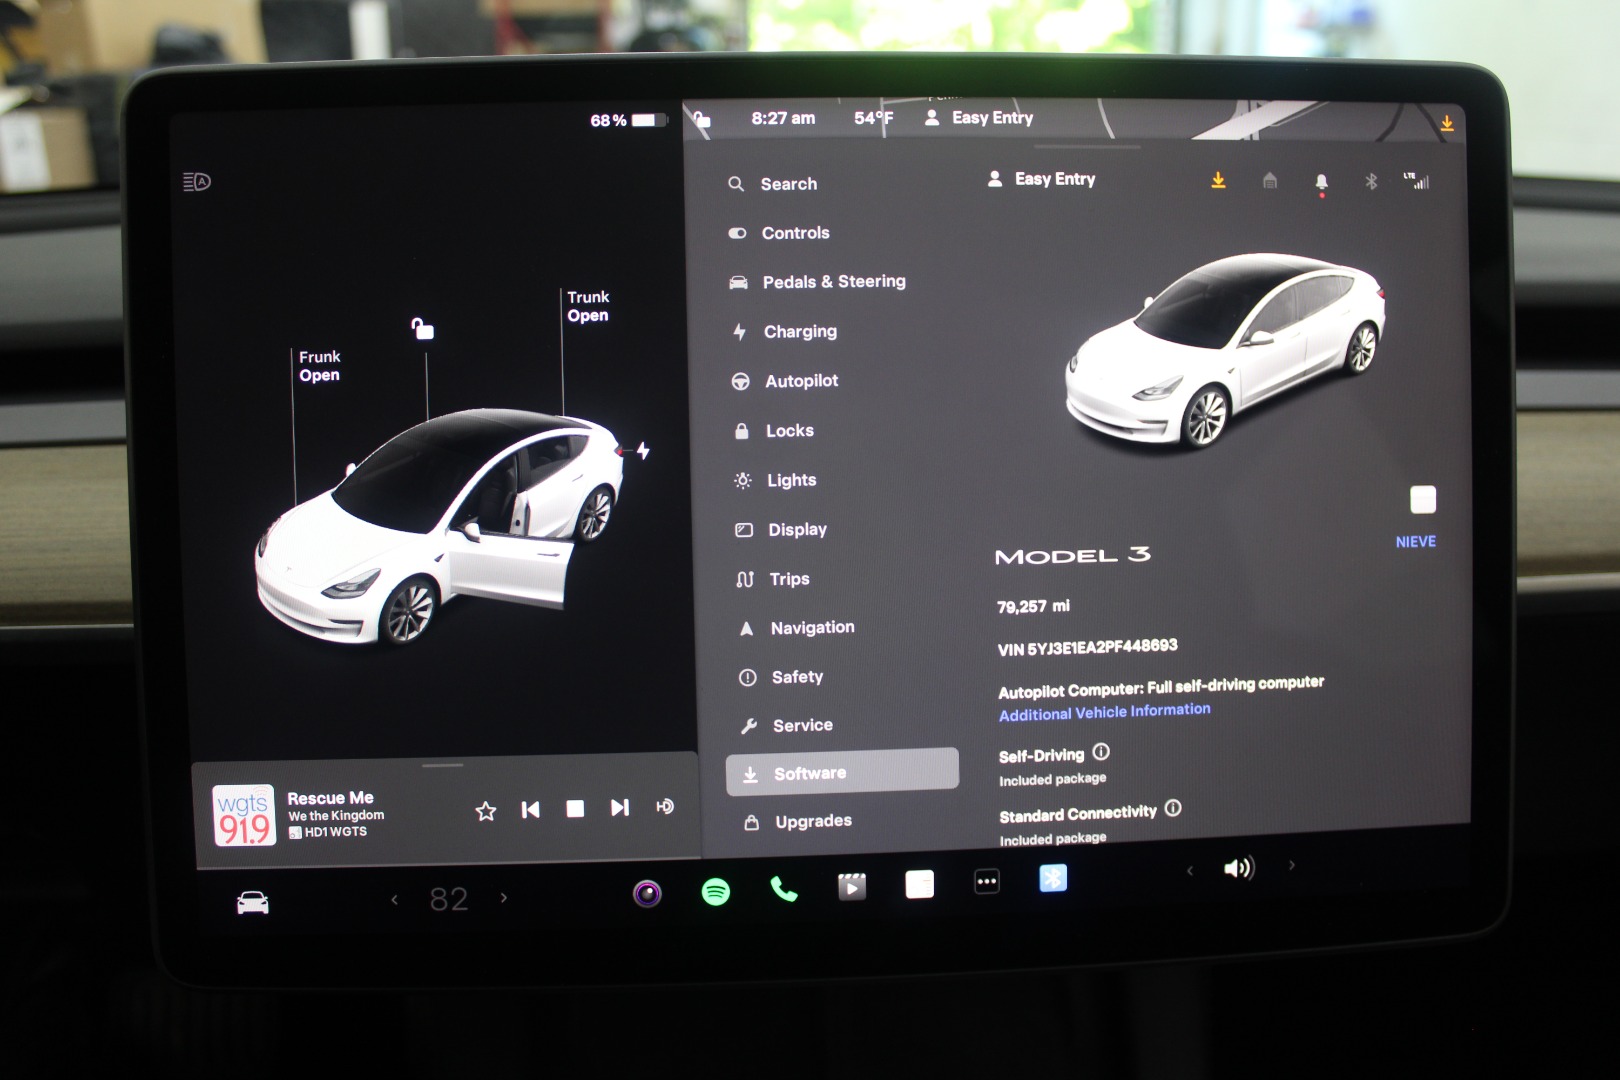Tap the Rescue Me song title
Screen dimensions: 1620x1080
pyautogui.click(x=330, y=798)
